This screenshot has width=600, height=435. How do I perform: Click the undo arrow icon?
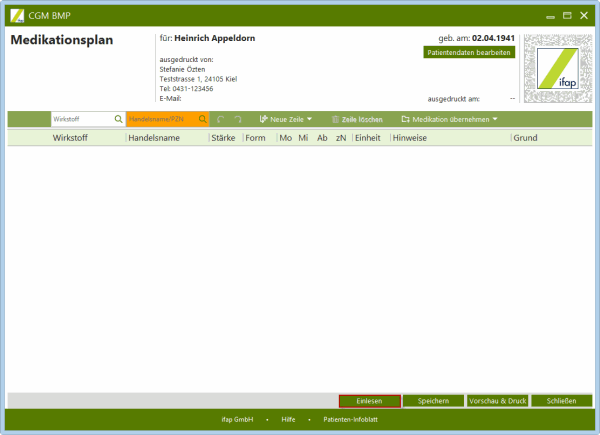(x=221, y=119)
